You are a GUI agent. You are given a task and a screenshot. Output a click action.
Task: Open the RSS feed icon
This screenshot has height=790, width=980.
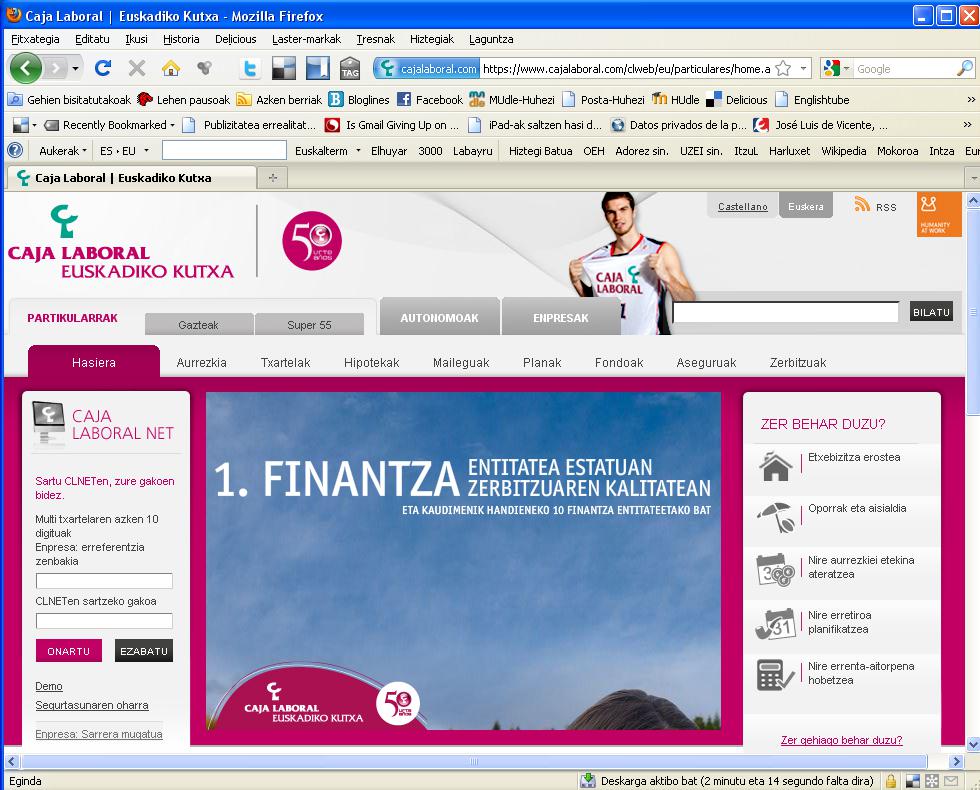(x=862, y=205)
